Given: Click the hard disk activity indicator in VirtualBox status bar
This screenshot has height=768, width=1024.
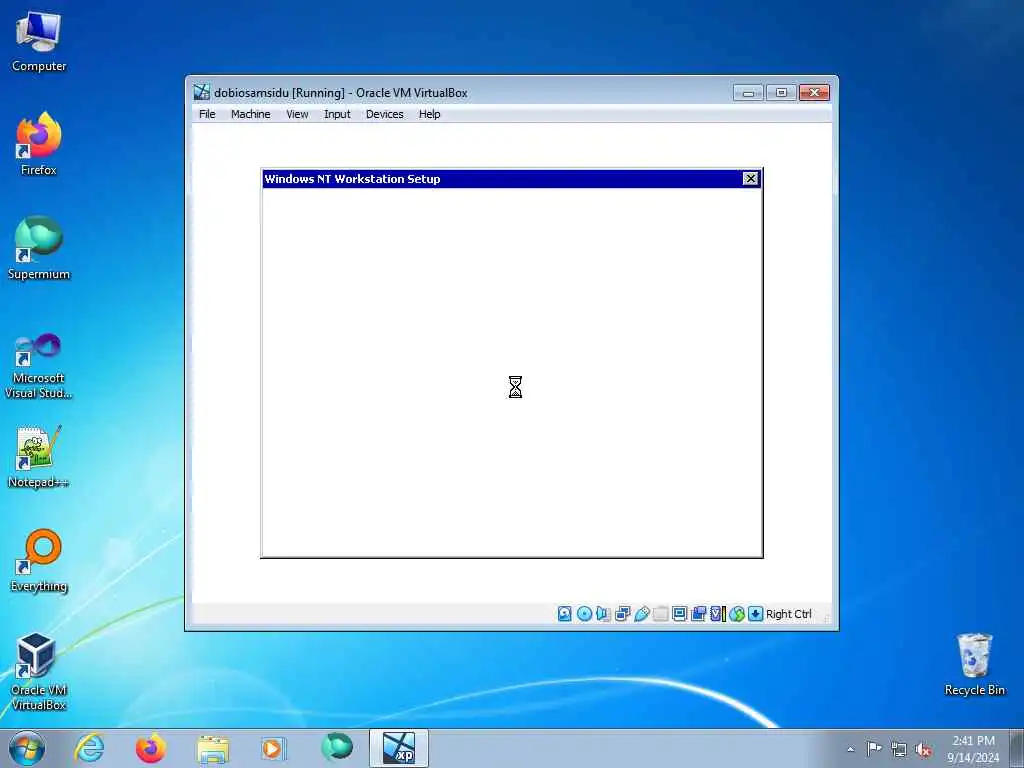Looking at the screenshot, I should [x=565, y=614].
